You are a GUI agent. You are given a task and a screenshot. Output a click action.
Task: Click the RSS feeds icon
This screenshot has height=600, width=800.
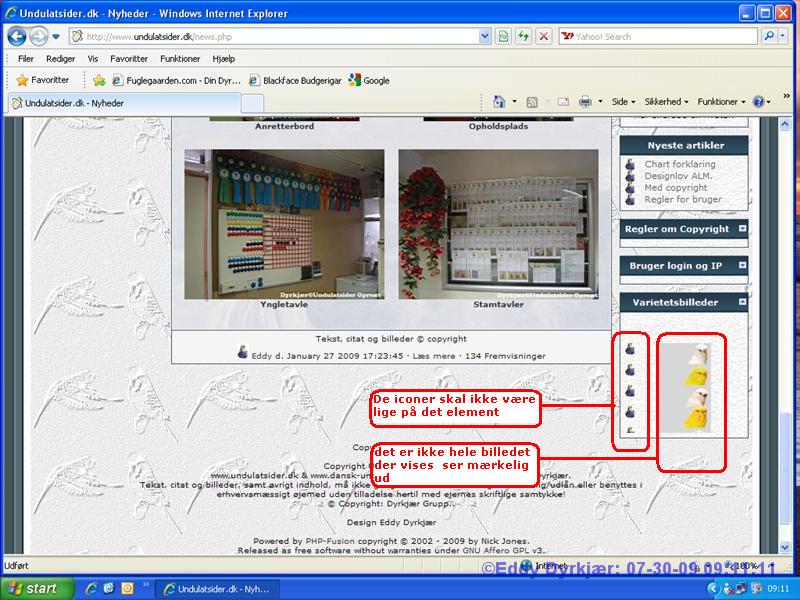[x=532, y=103]
